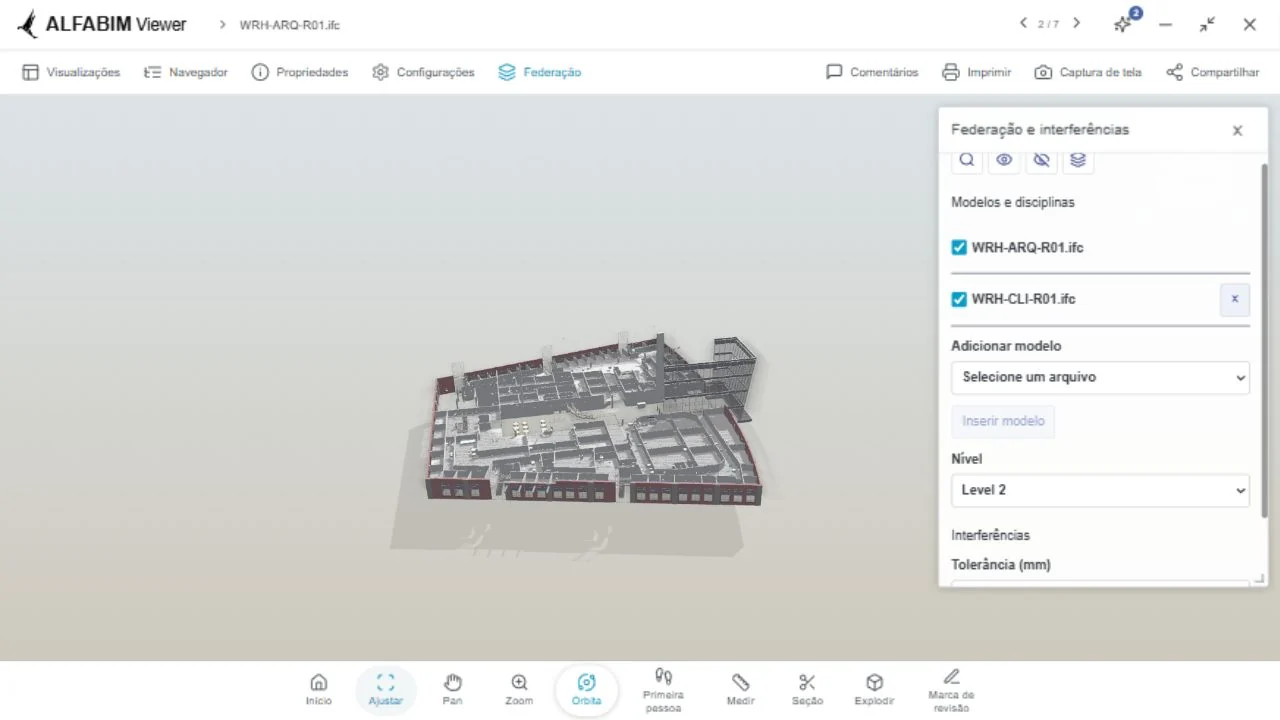This screenshot has width=1280, height=720.
Task: Open Configurações settings
Action: coord(423,72)
